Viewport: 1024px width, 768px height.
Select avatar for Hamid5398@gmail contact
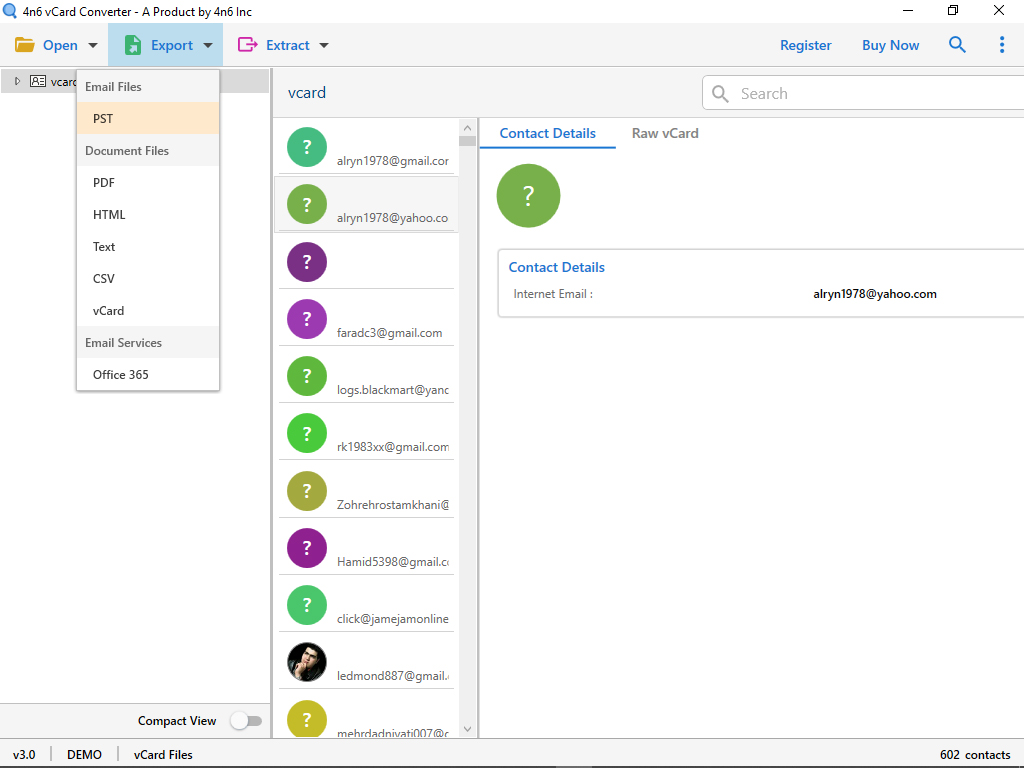(x=307, y=547)
